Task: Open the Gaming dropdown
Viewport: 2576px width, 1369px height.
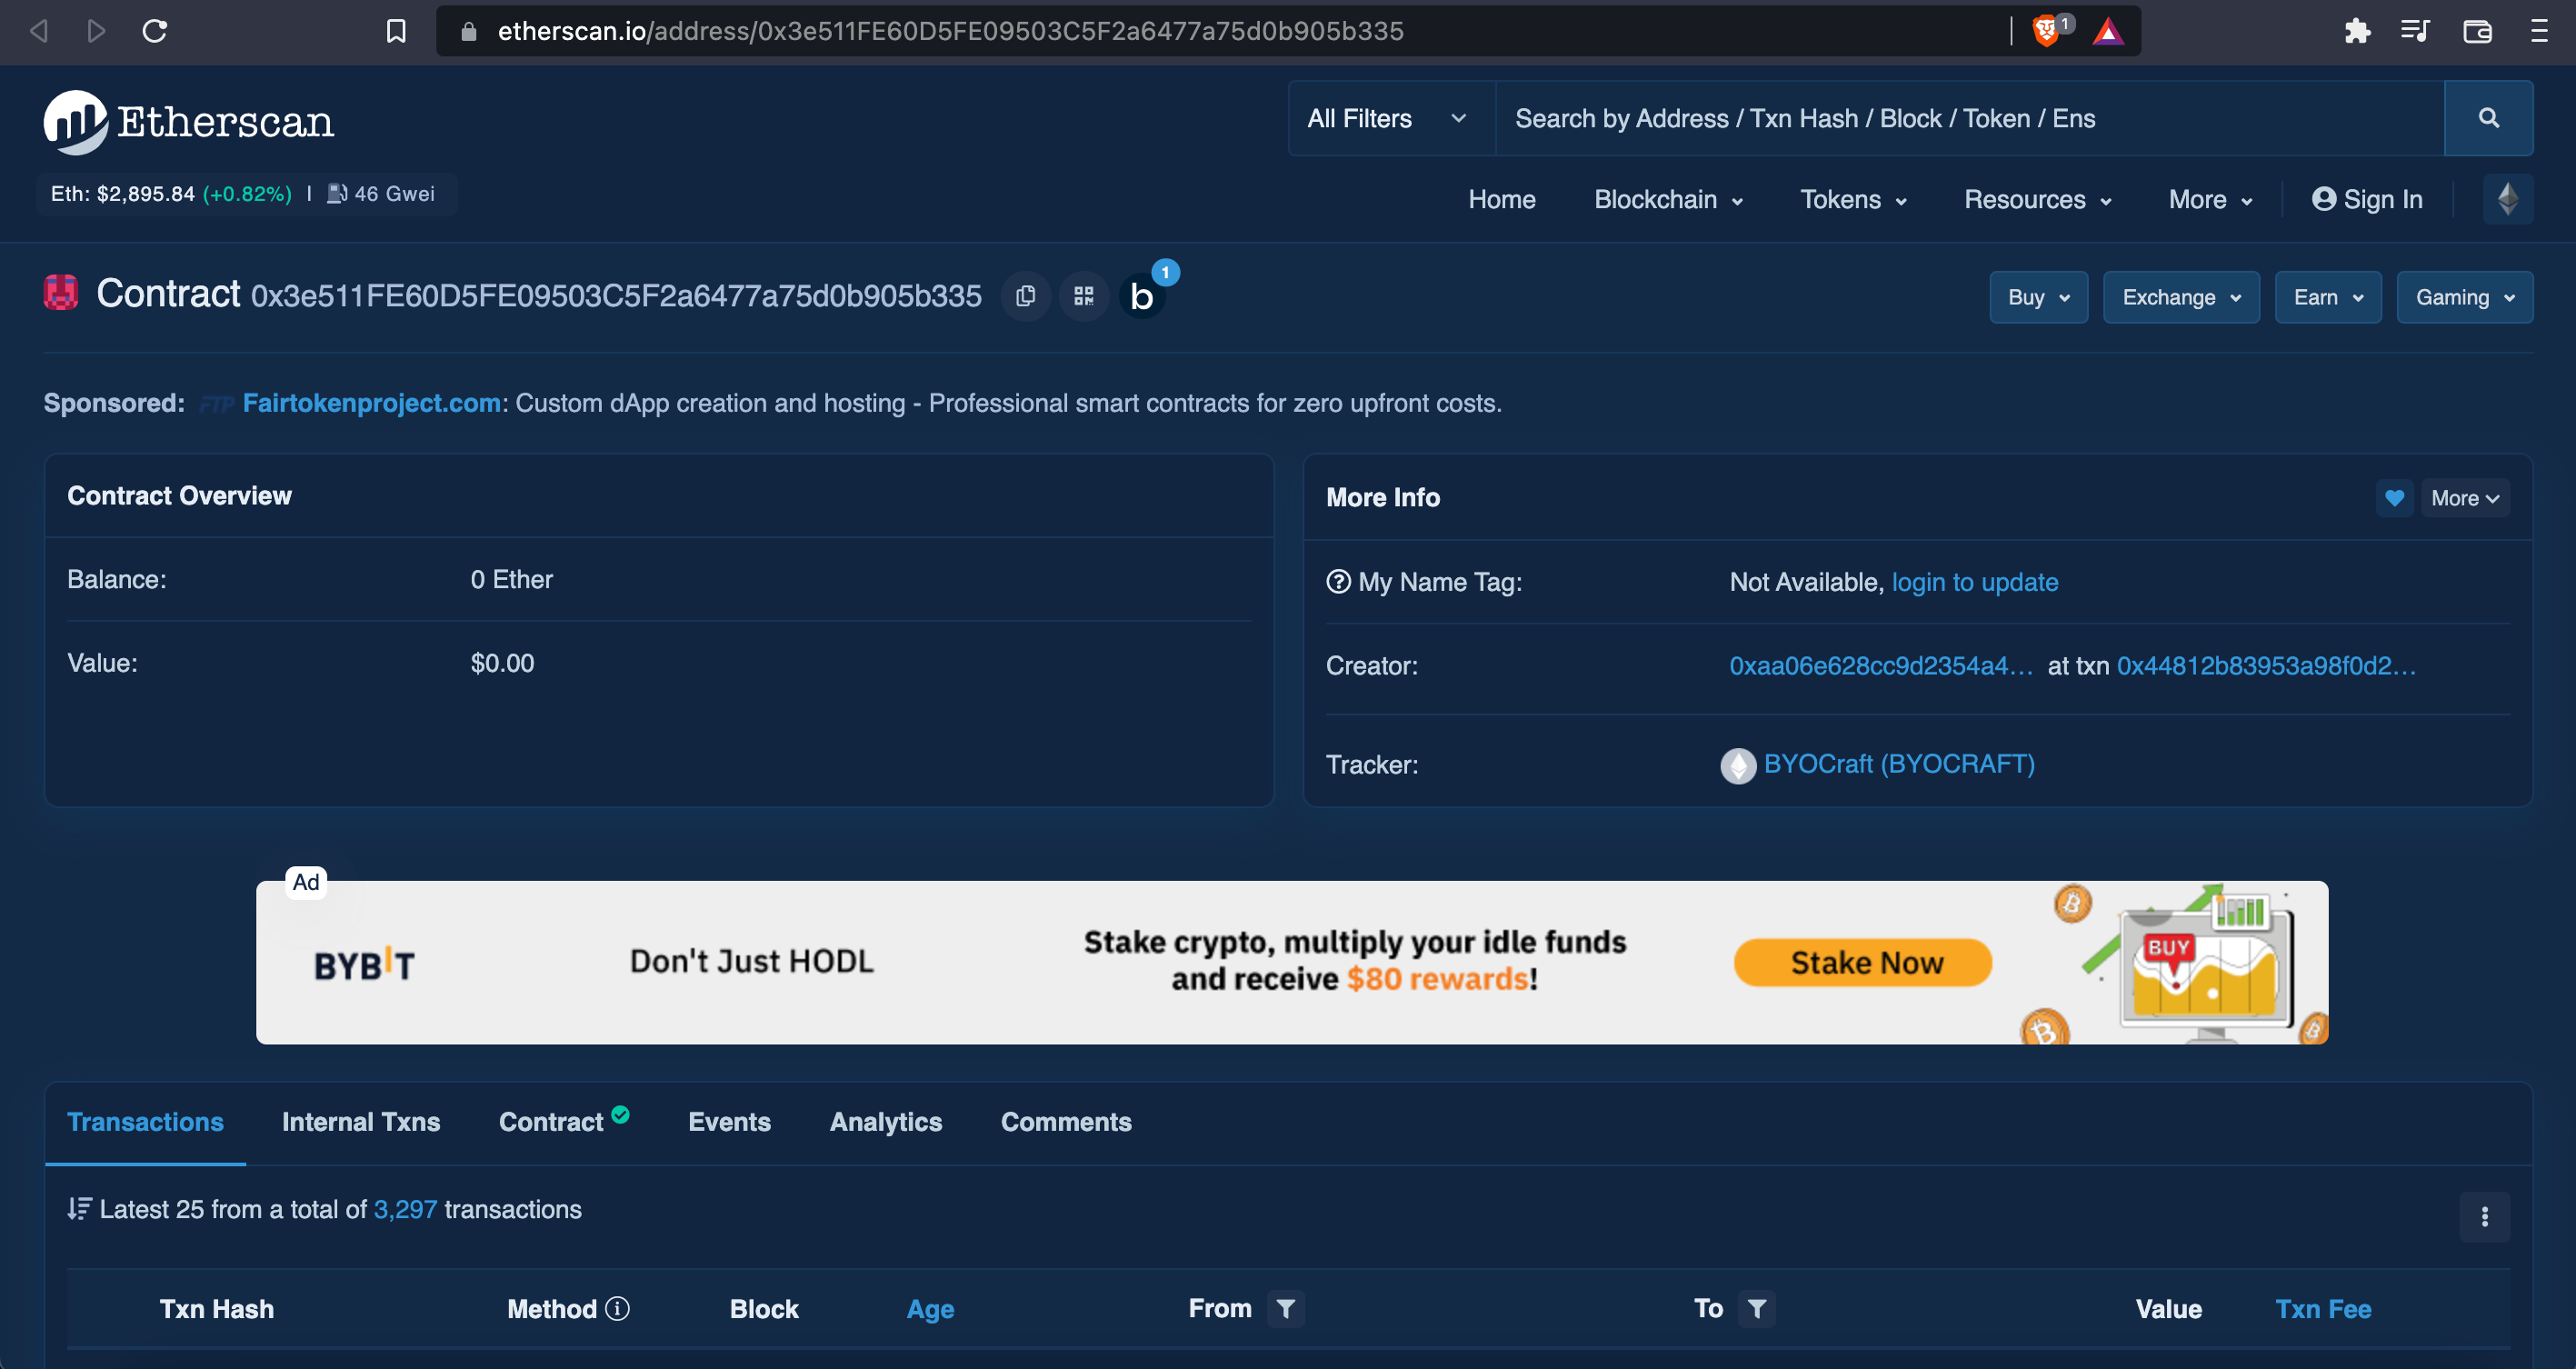Action: [2464, 297]
